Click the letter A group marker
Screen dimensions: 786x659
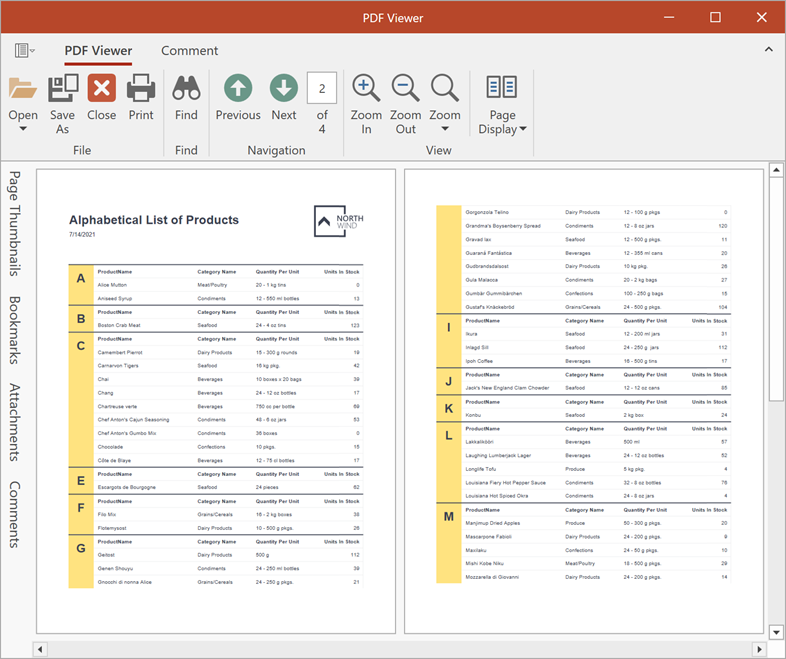pos(81,279)
